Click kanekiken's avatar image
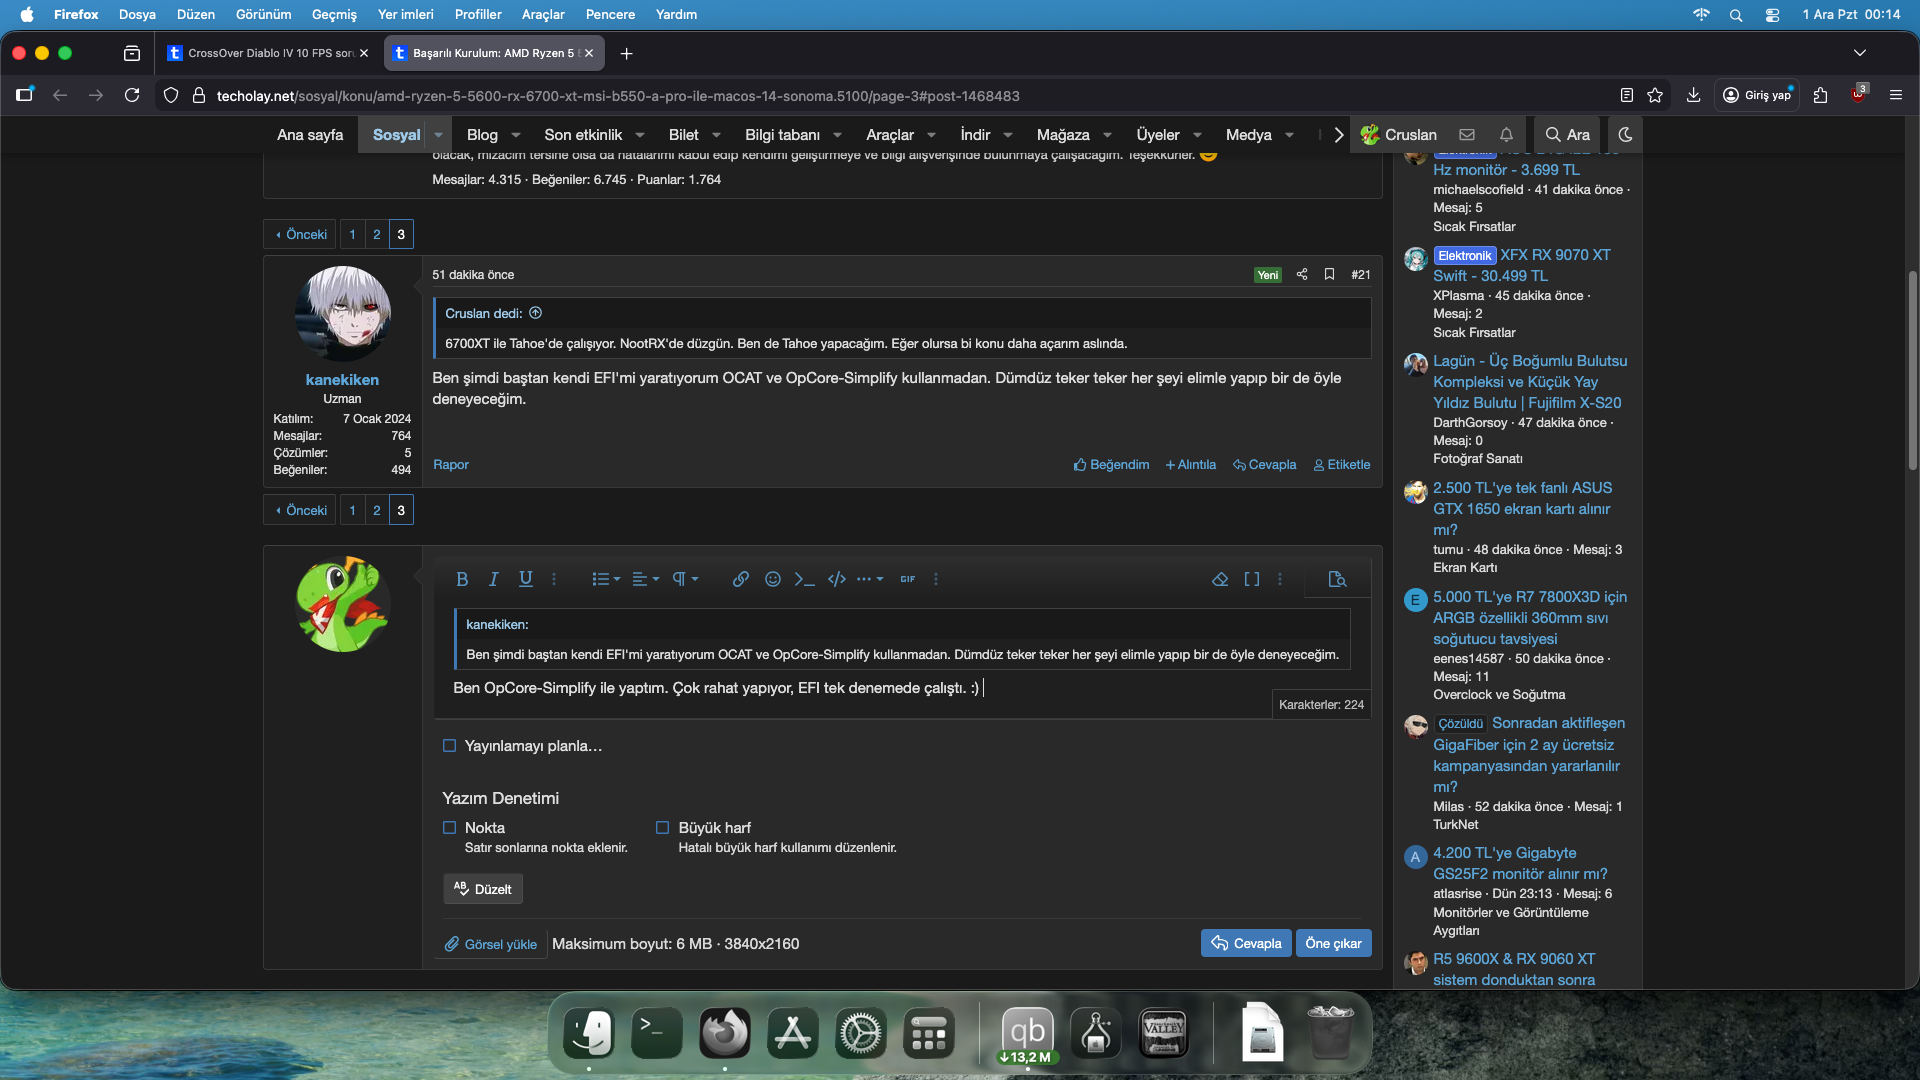The image size is (1920, 1080). pos(342,313)
